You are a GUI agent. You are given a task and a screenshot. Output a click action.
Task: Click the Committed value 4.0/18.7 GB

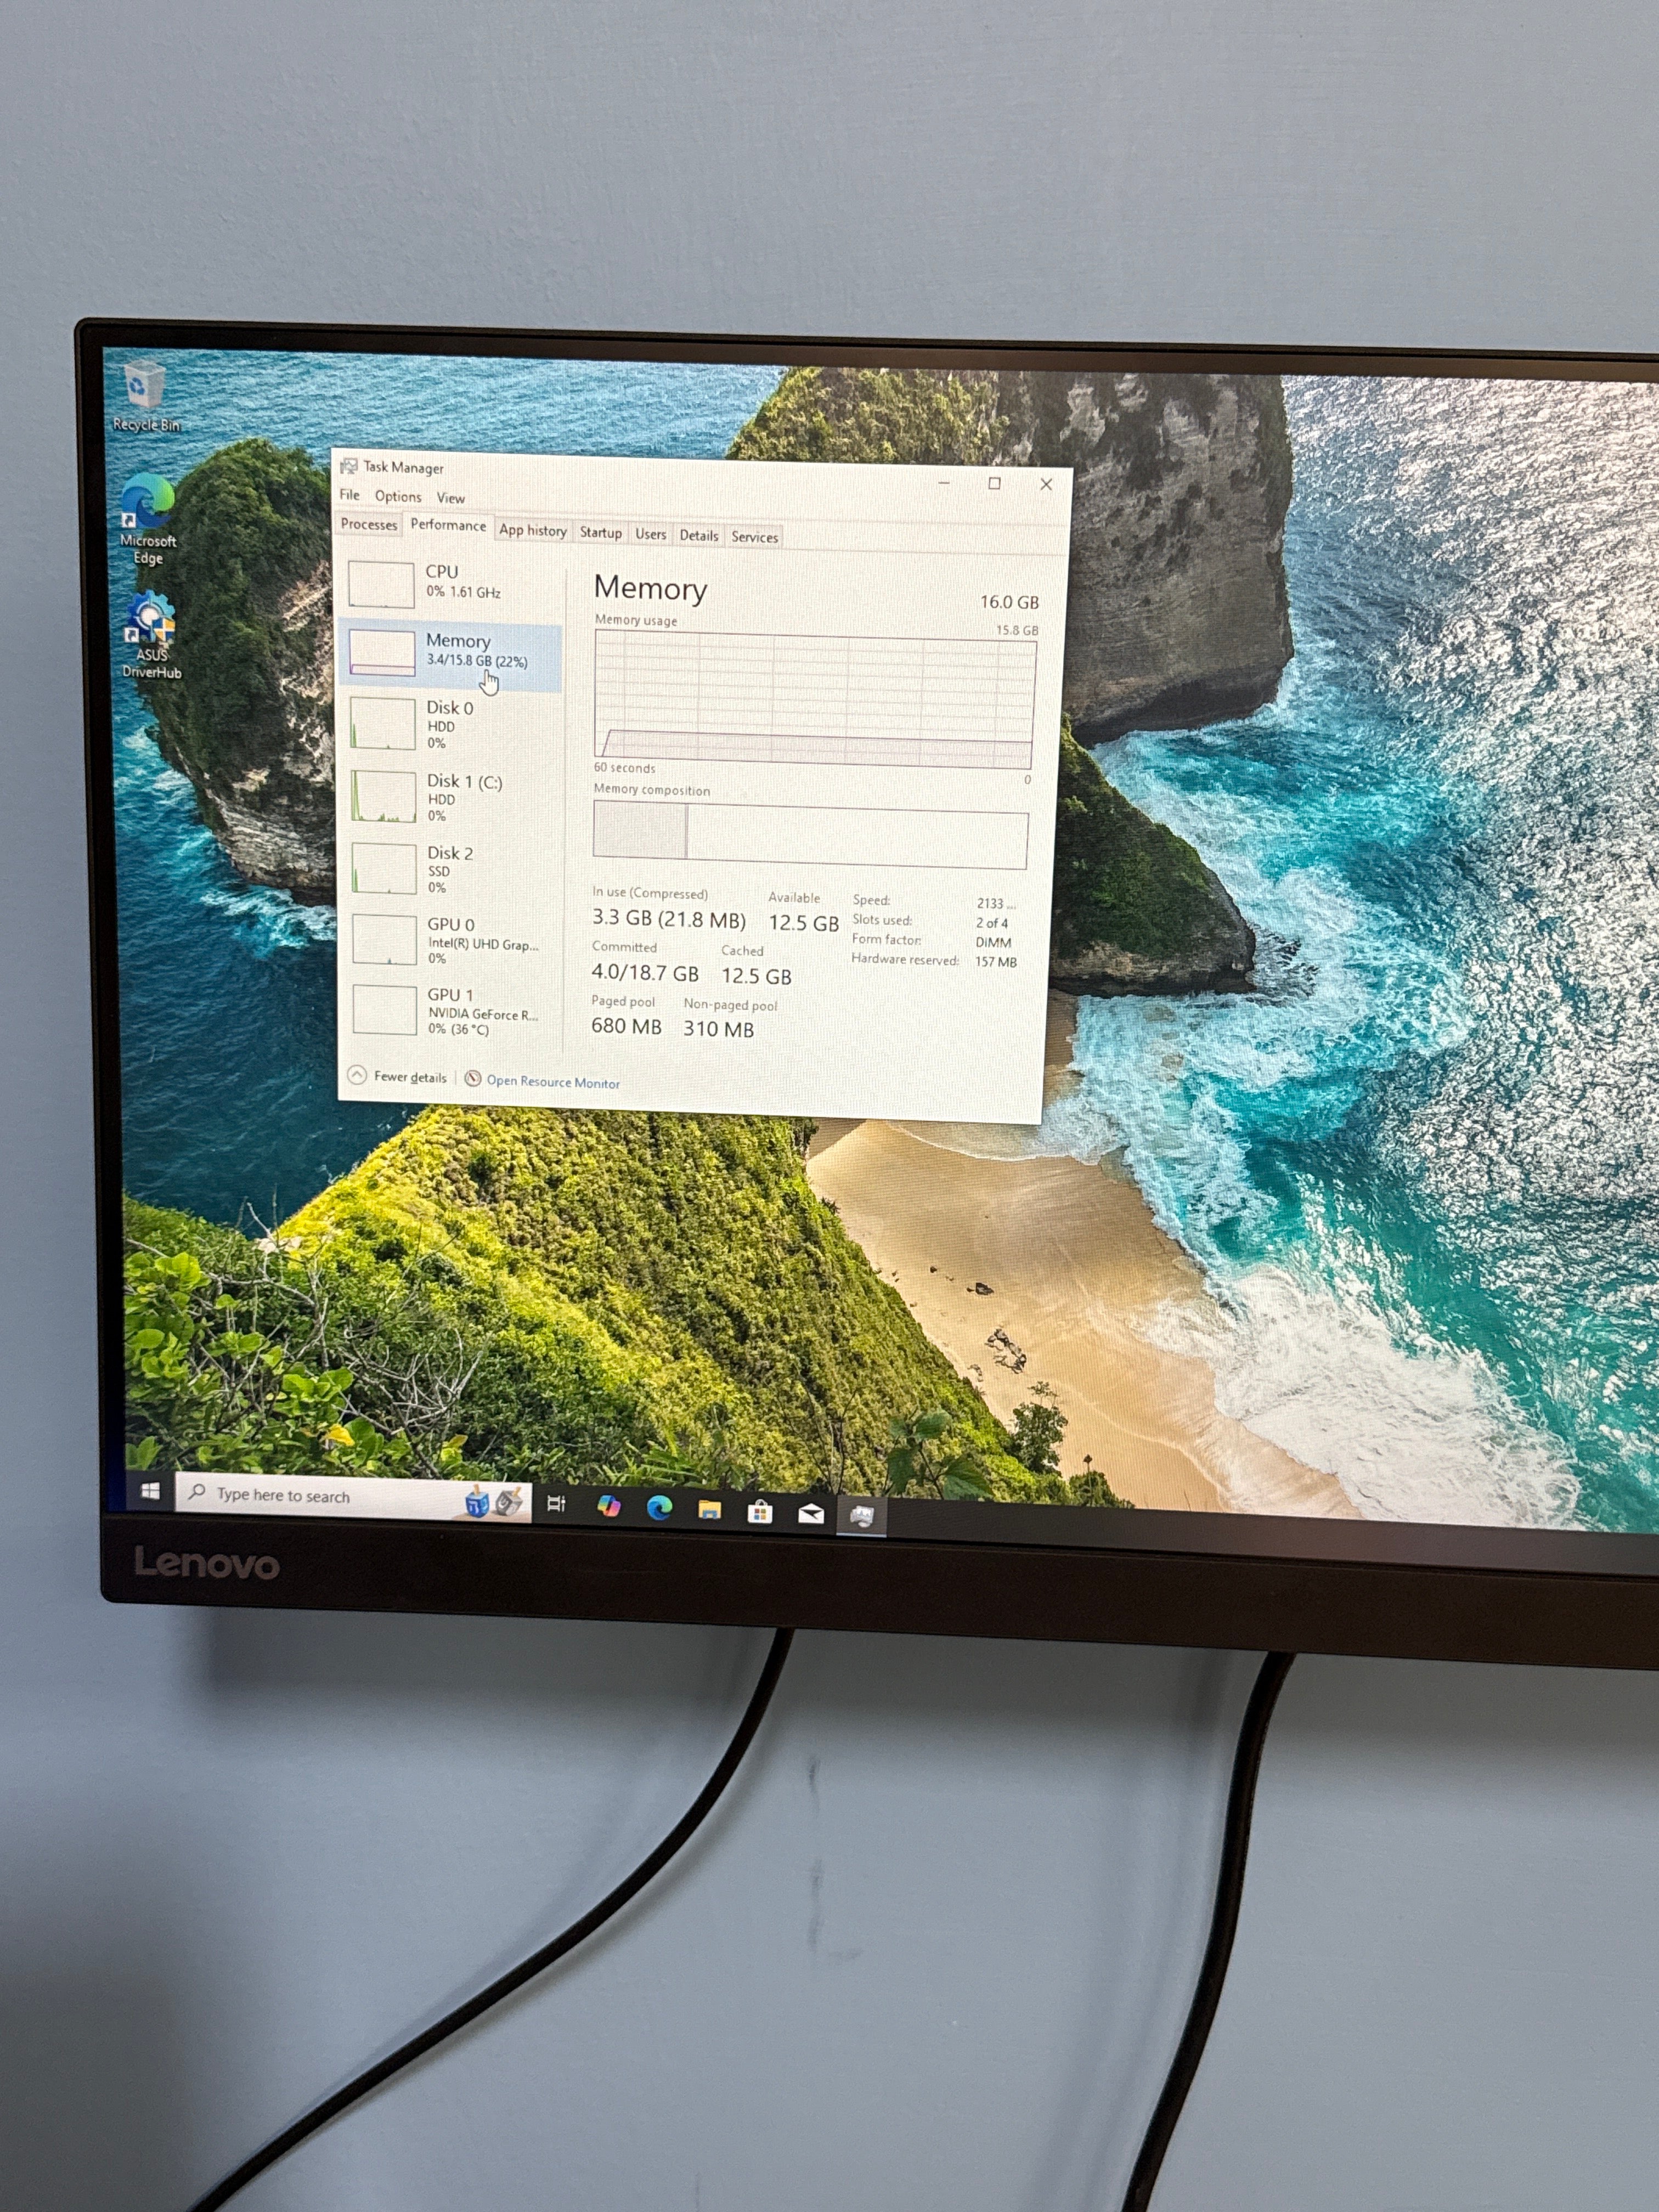(645, 972)
